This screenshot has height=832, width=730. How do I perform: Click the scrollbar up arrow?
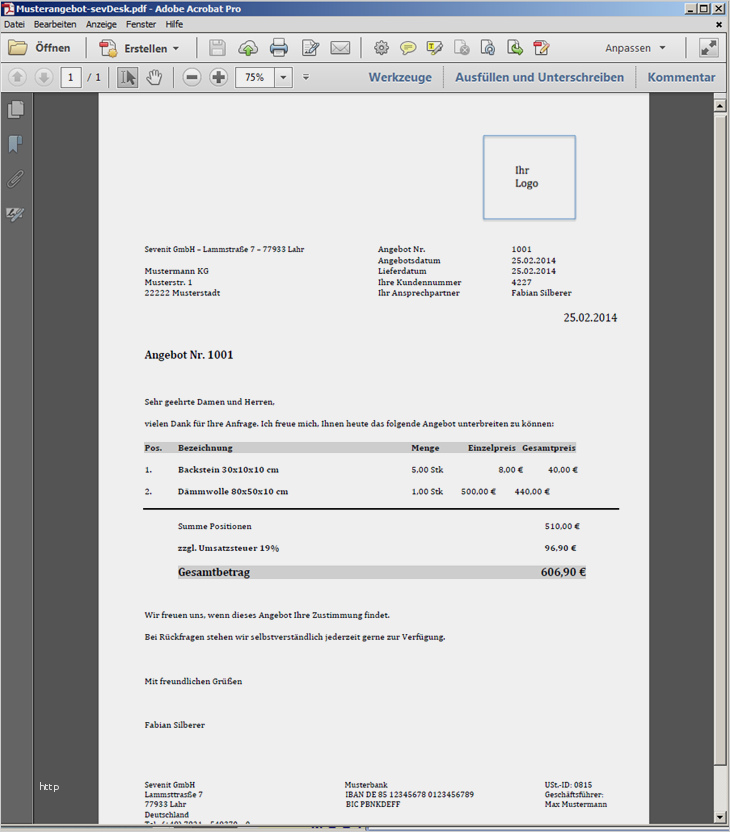(719, 106)
